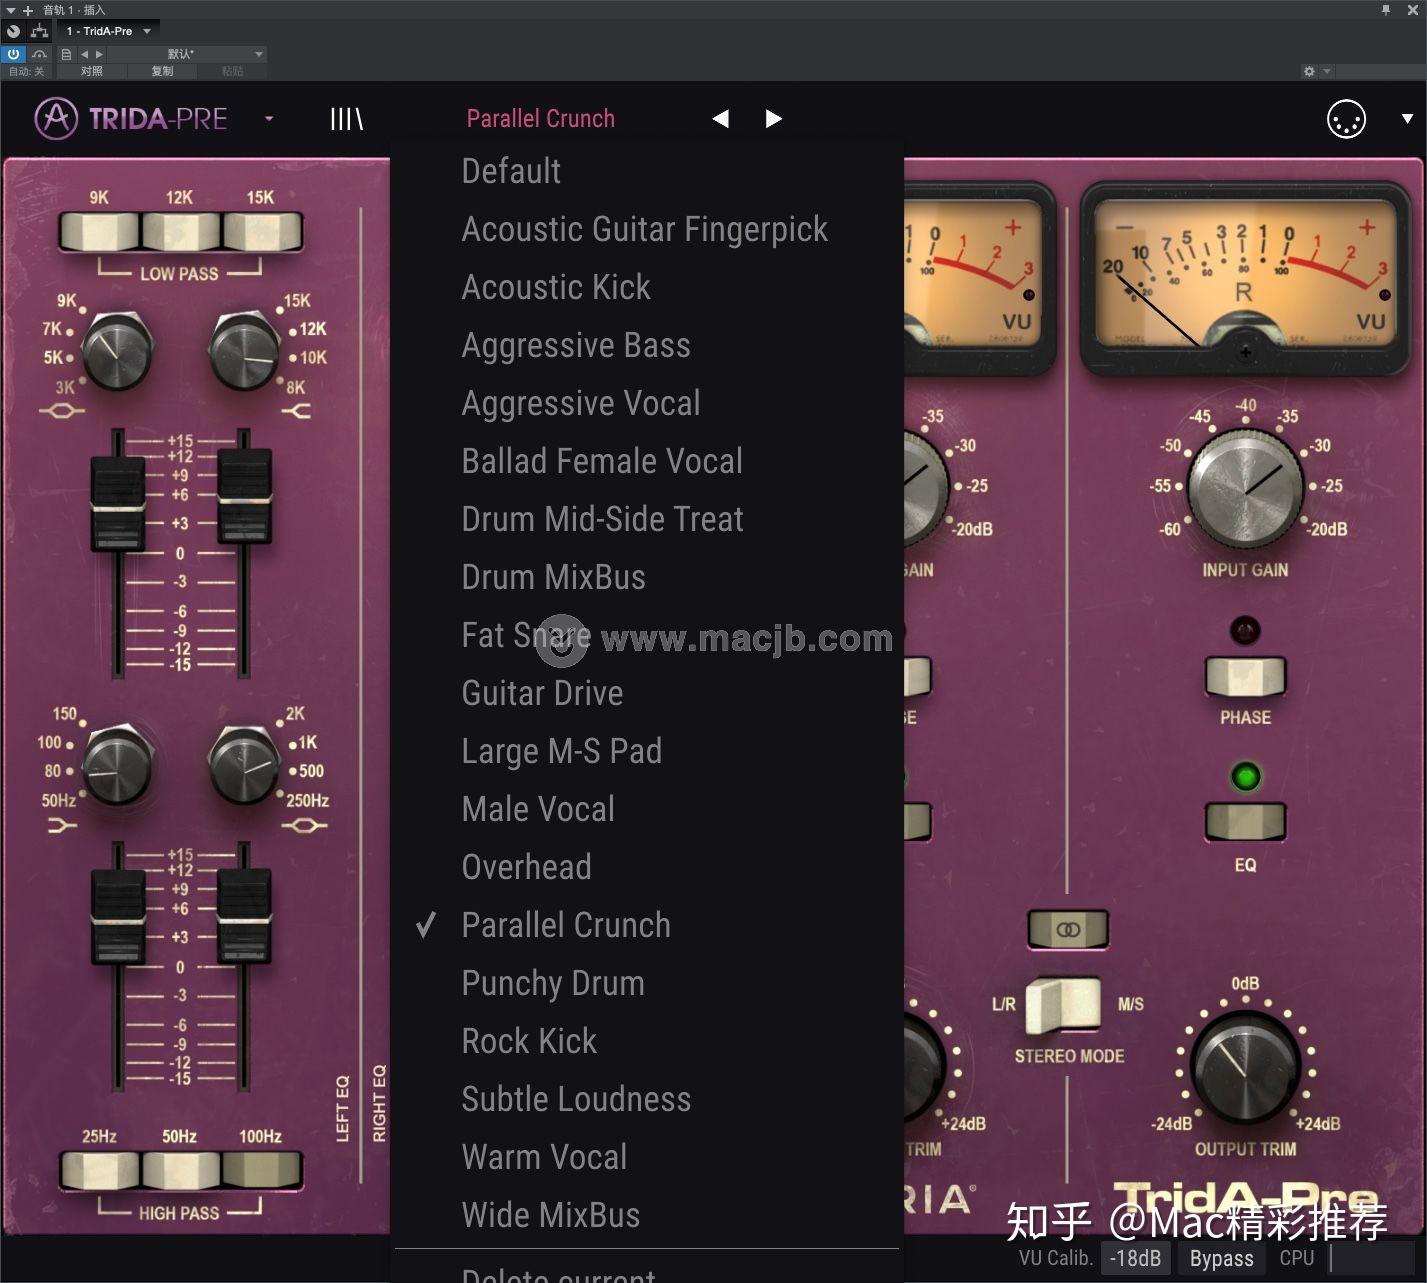Select the Warm Vocal preset
This screenshot has height=1283, width=1427.
(x=544, y=1156)
